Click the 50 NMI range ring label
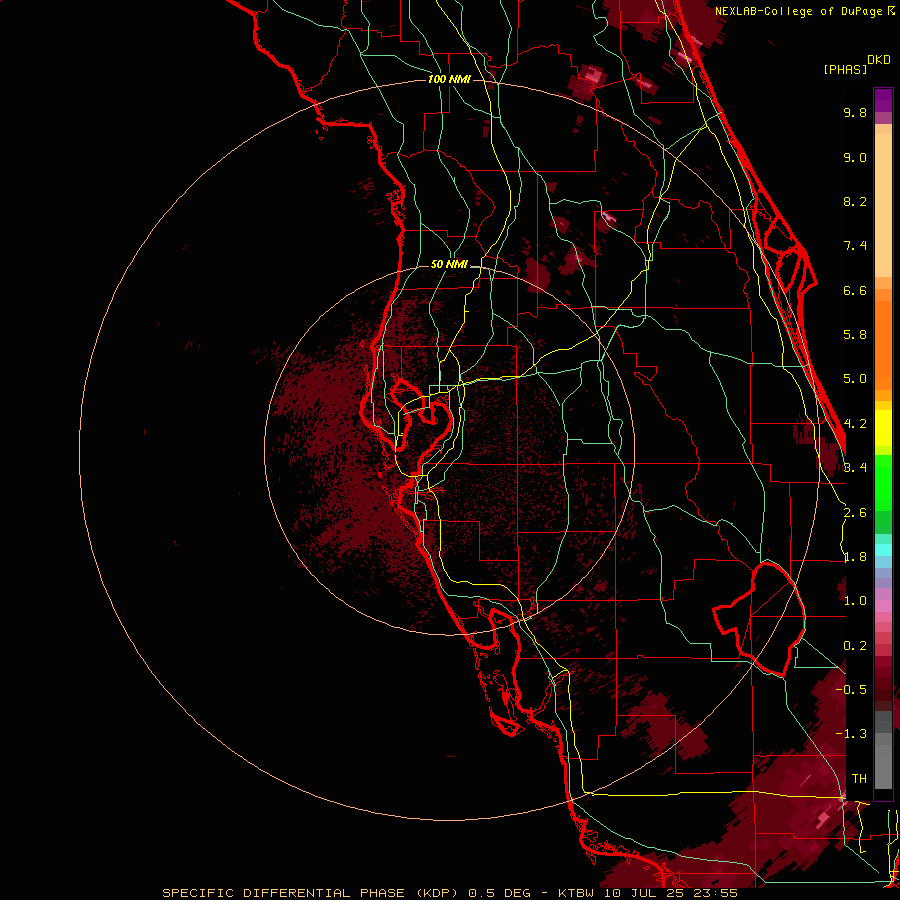 pyautogui.click(x=449, y=264)
